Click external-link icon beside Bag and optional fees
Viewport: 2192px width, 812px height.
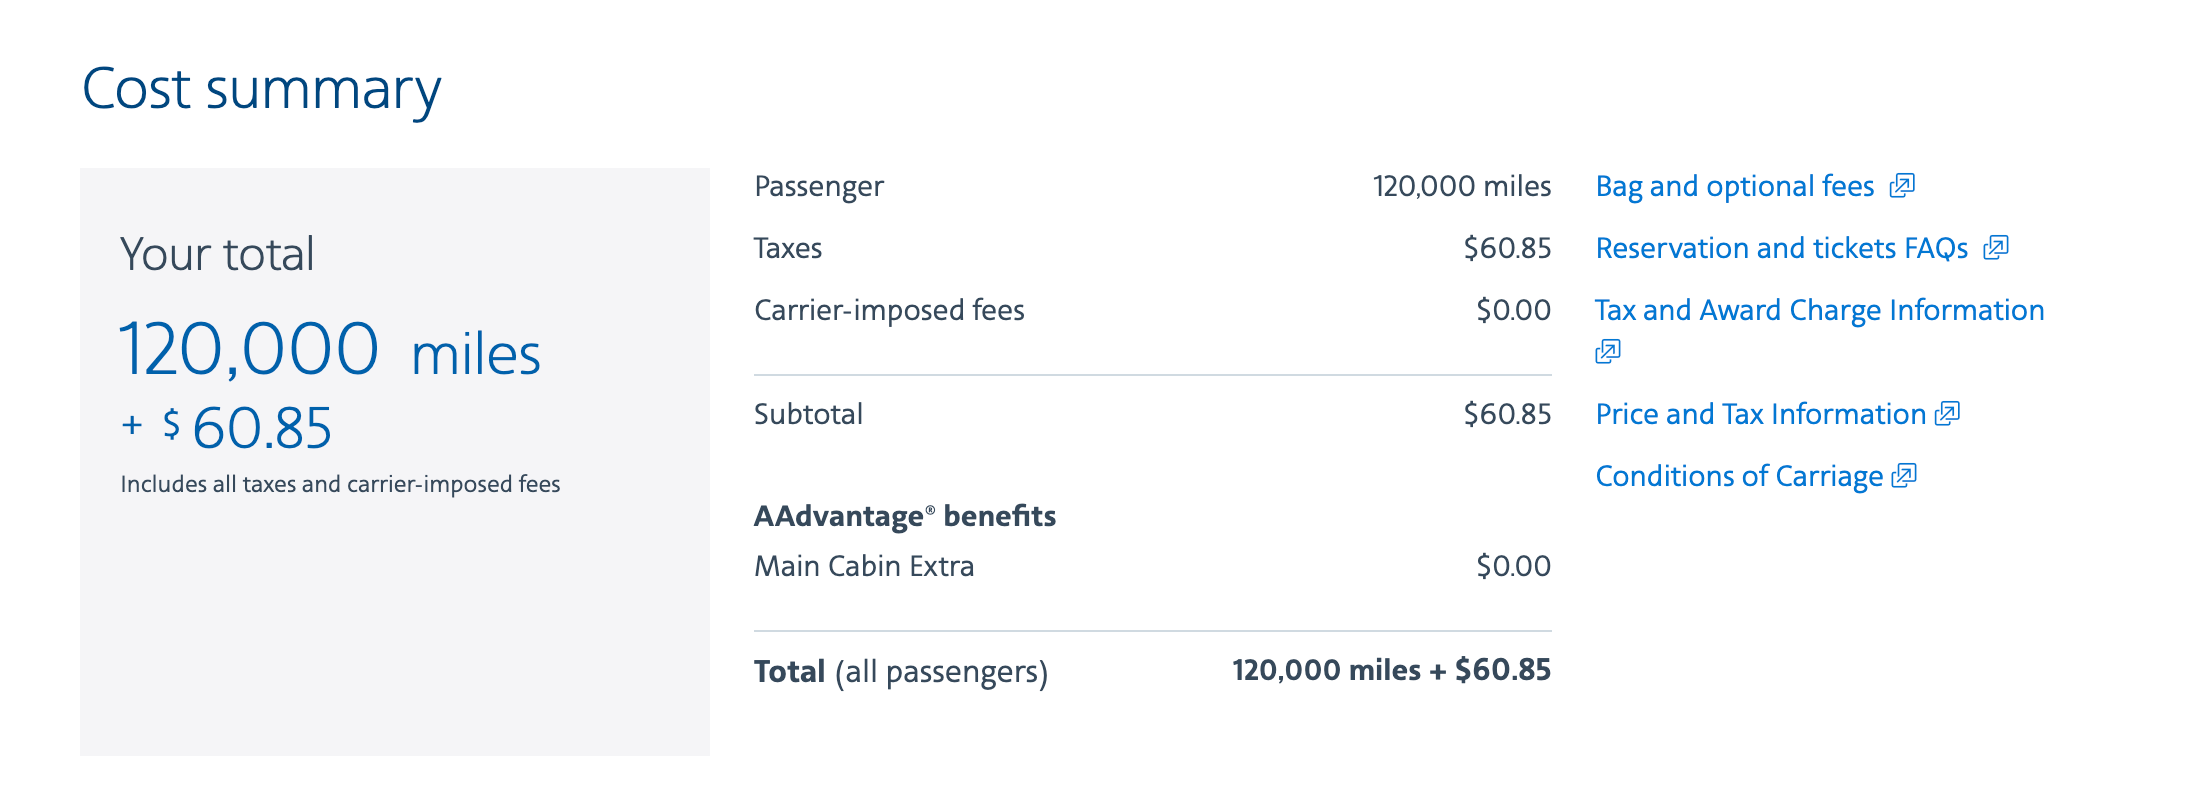[1902, 186]
